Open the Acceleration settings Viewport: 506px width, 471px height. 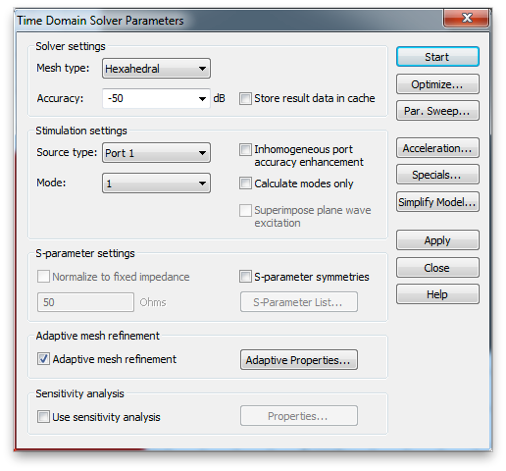pos(437,148)
